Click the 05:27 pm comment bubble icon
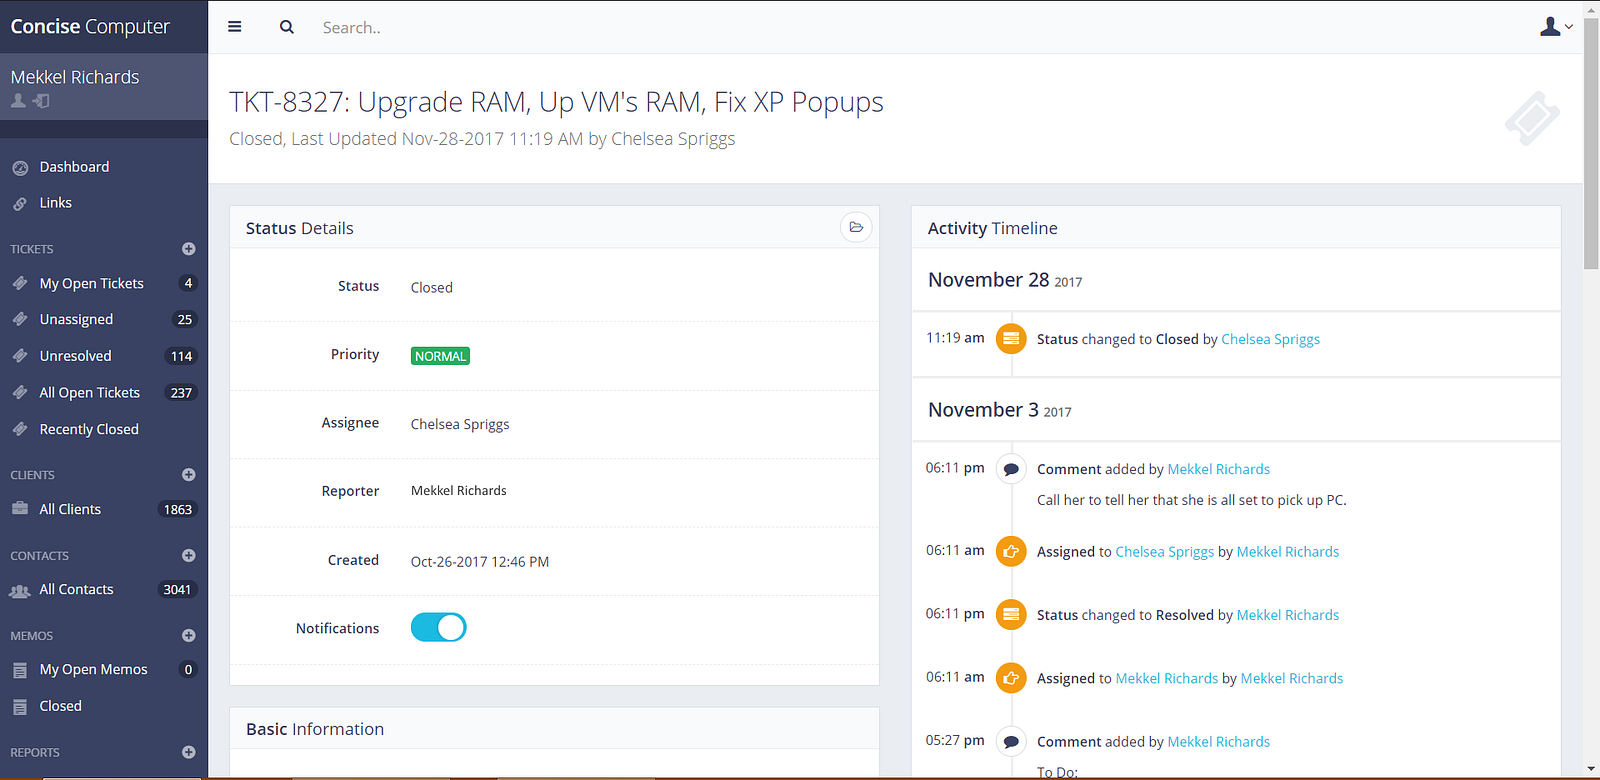The image size is (1600, 780). point(1011,741)
